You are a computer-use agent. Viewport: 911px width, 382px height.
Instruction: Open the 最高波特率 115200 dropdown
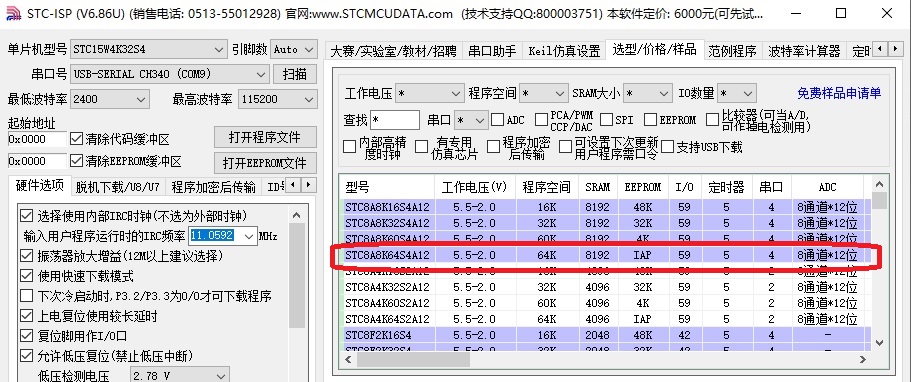click(x=278, y=99)
